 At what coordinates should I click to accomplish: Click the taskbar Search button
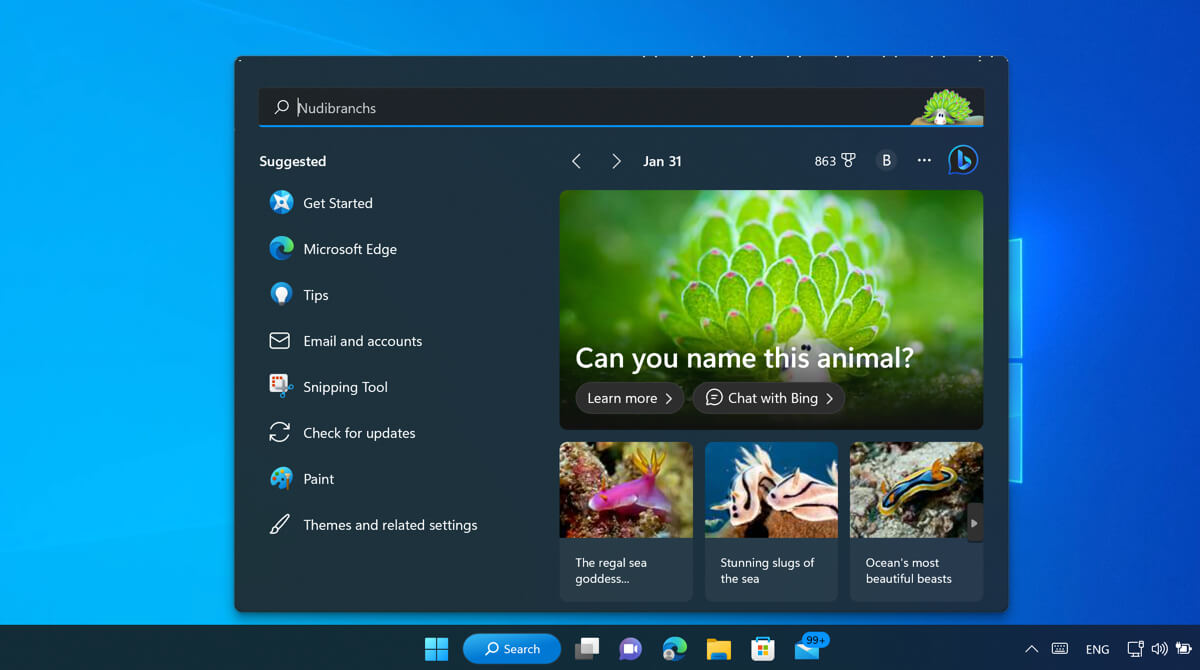pos(513,649)
